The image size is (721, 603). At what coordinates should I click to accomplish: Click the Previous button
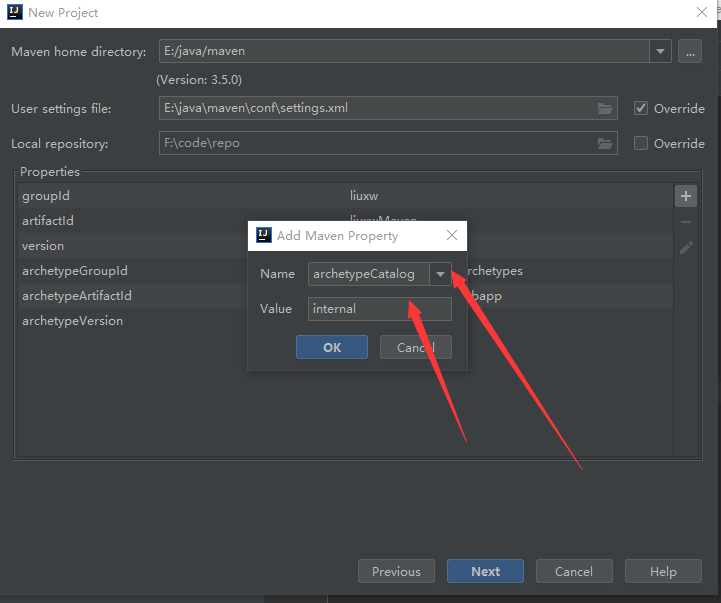point(396,571)
